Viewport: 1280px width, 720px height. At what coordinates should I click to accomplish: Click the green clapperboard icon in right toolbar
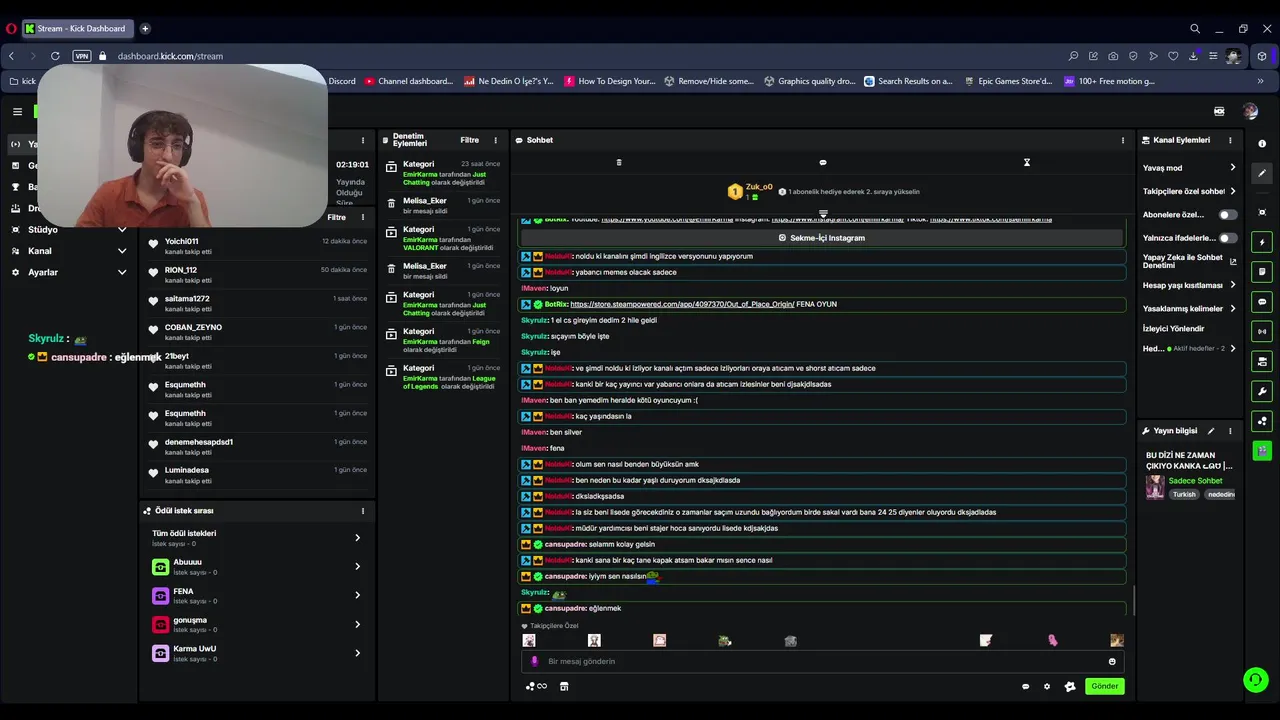coord(1262,451)
